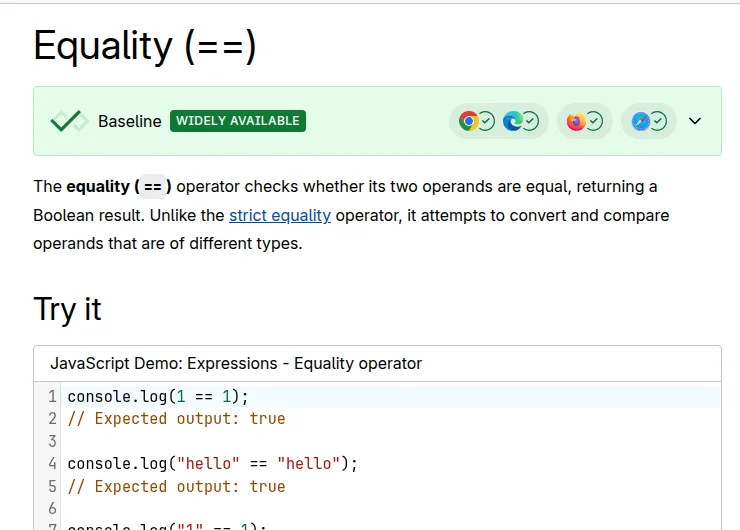The height and width of the screenshot is (530, 740).
Task: Click the check mark next to Firefox
Action: point(594,121)
